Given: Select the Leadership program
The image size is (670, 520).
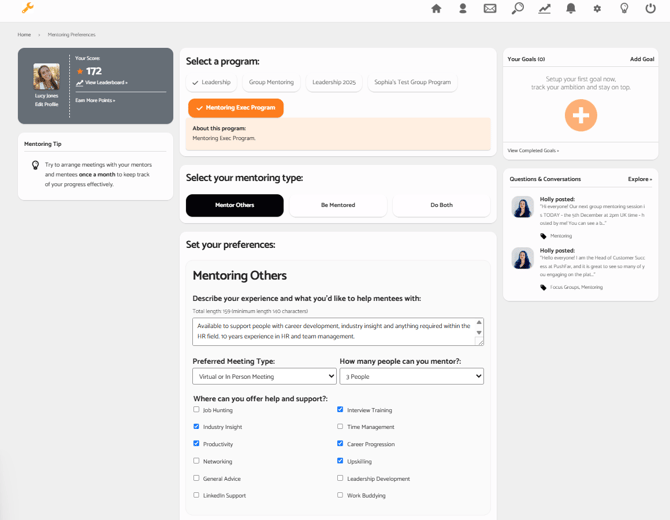Looking at the screenshot, I should (212, 82).
